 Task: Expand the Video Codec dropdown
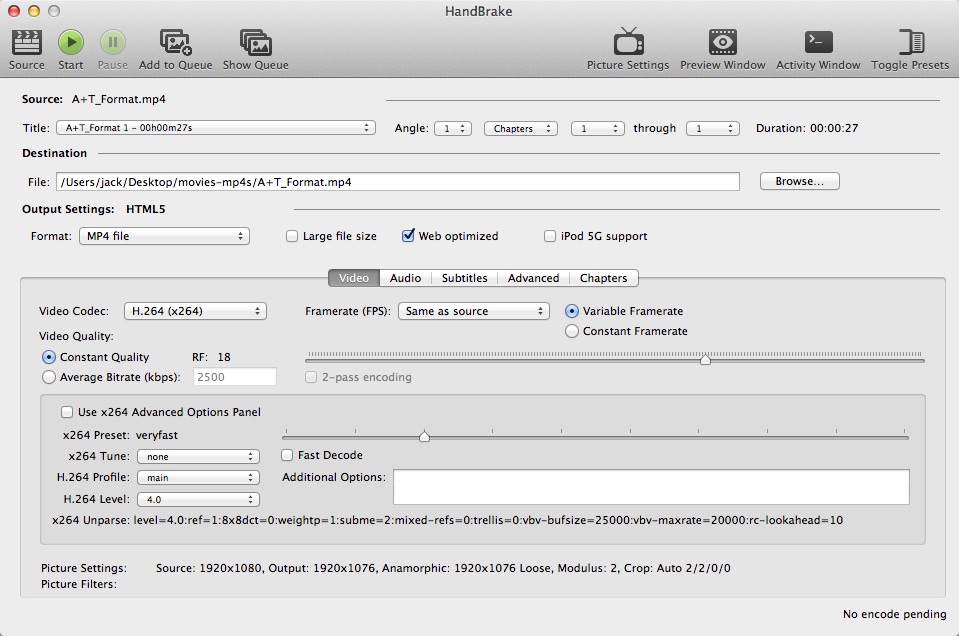pos(195,311)
